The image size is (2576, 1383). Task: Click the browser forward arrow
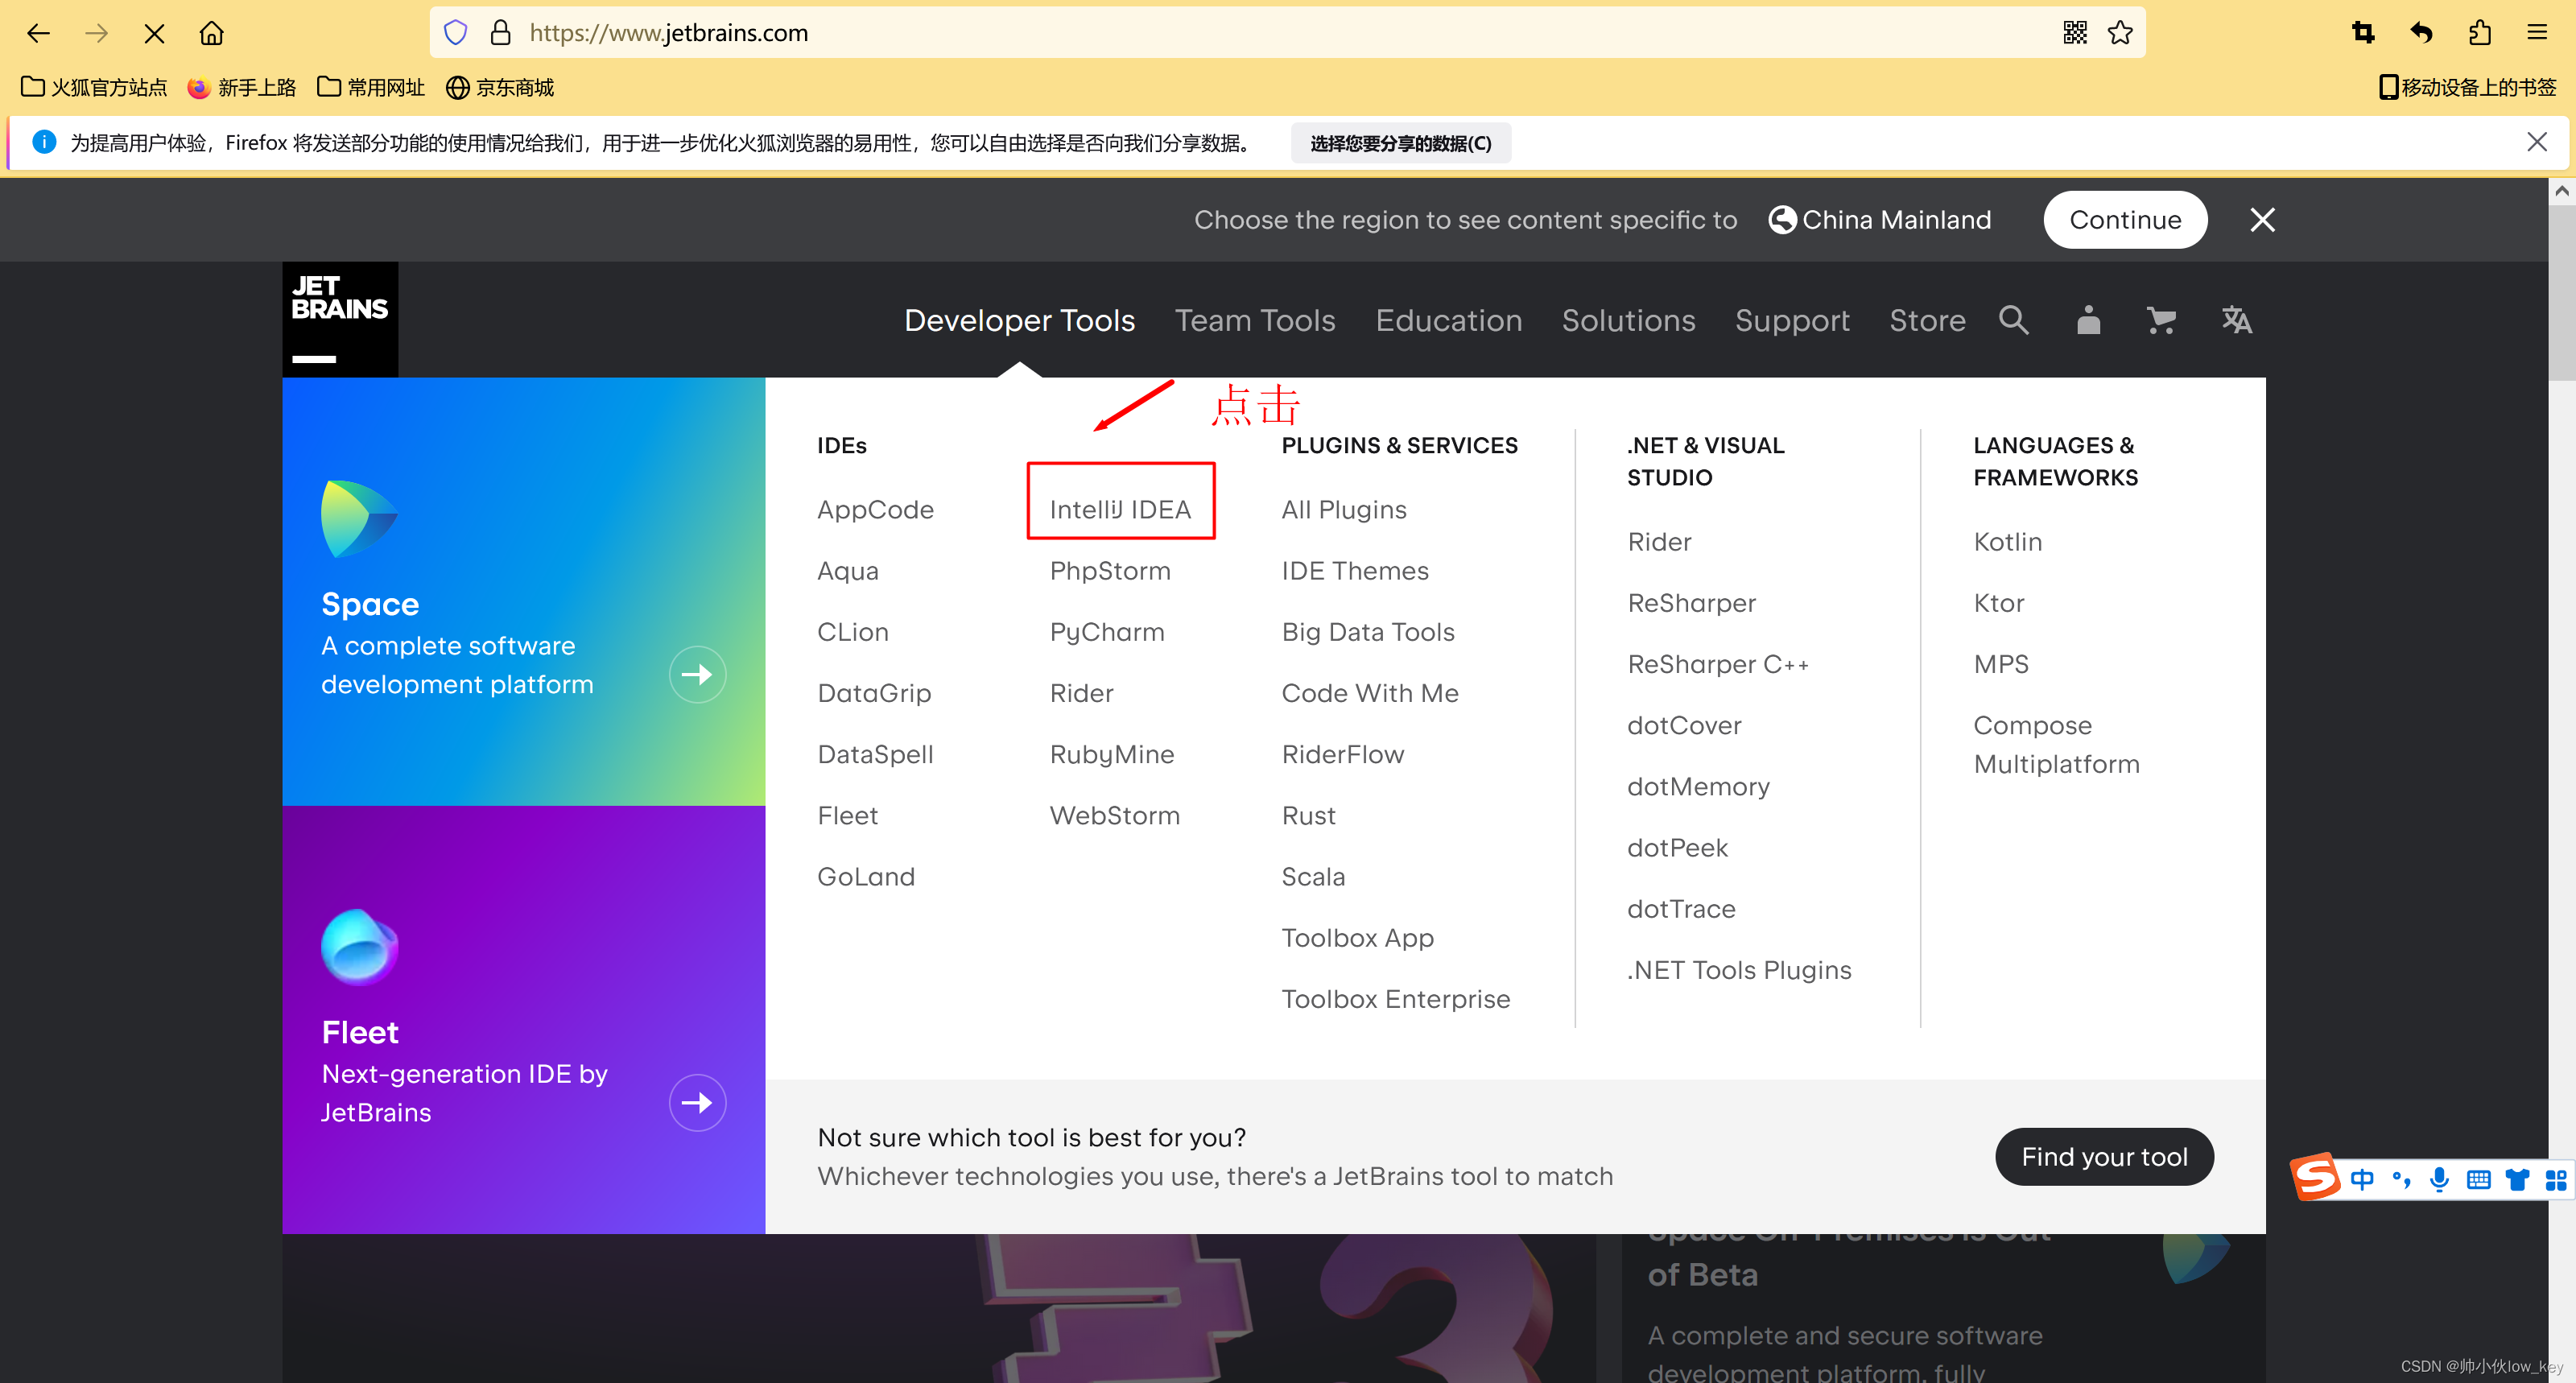click(x=96, y=33)
